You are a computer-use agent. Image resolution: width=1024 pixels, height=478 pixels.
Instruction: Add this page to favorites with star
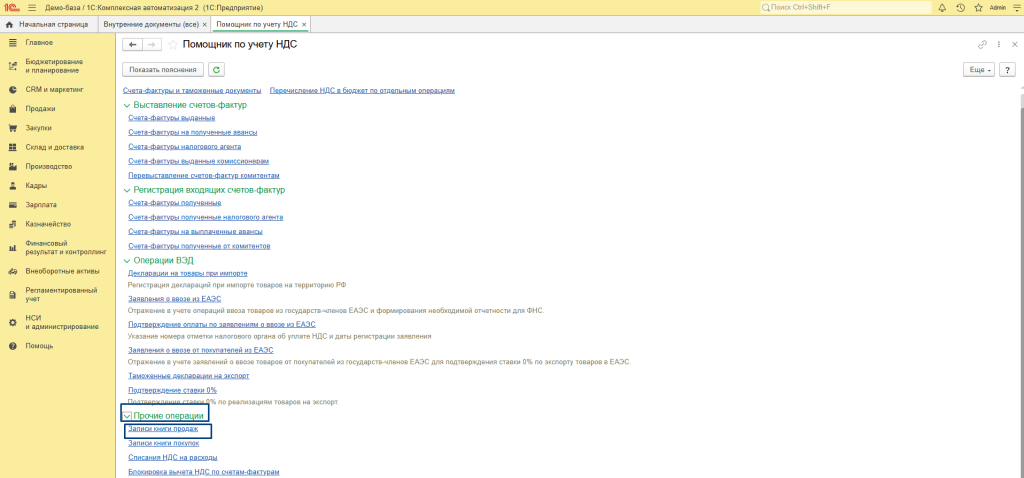click(x=173, y=45)
